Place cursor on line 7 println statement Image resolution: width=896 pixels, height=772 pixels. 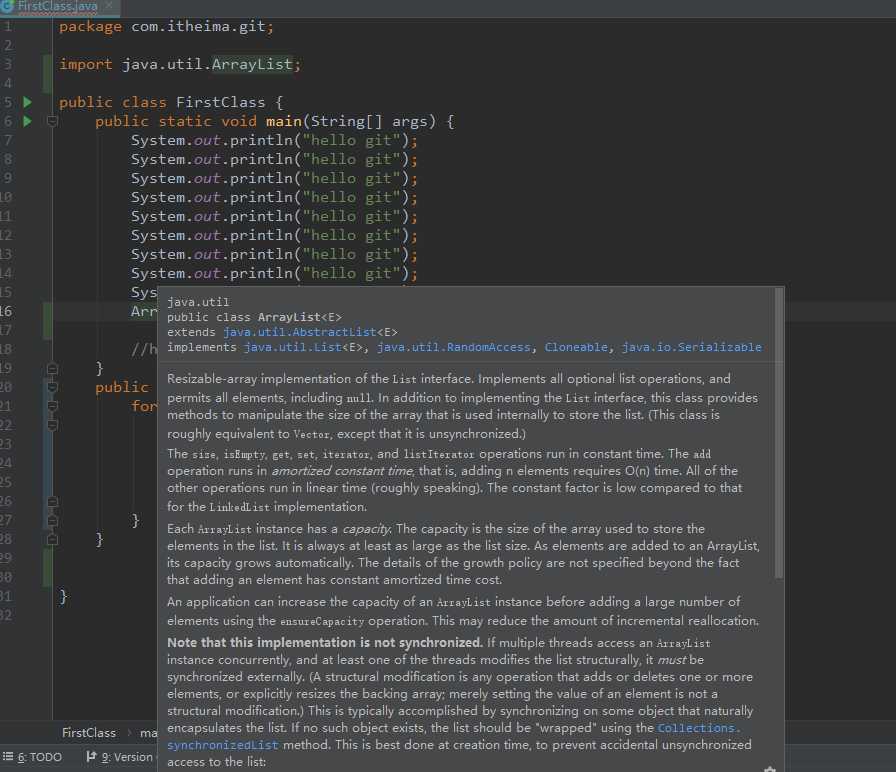(274, 141)
